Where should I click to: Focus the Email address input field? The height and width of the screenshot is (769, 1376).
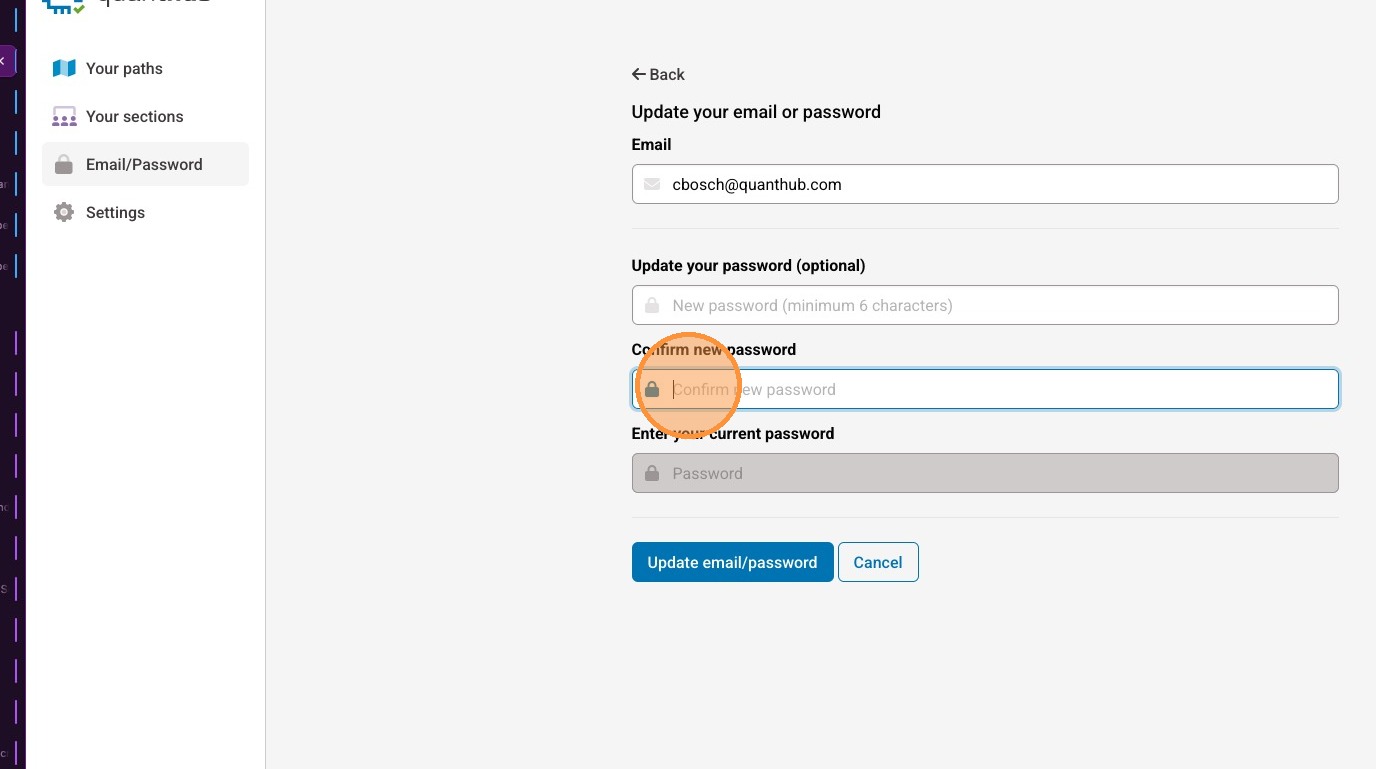point(1000,185)
